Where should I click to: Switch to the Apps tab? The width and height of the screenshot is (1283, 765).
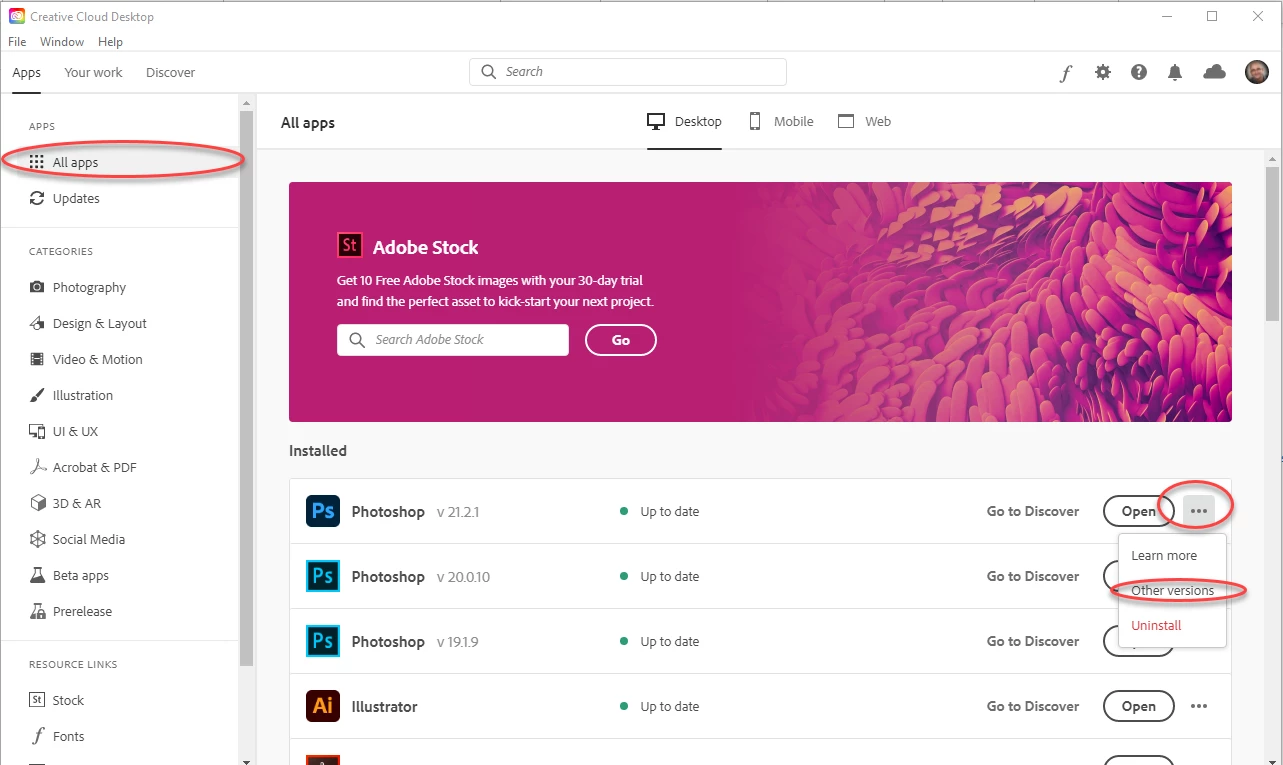(27, 72)
